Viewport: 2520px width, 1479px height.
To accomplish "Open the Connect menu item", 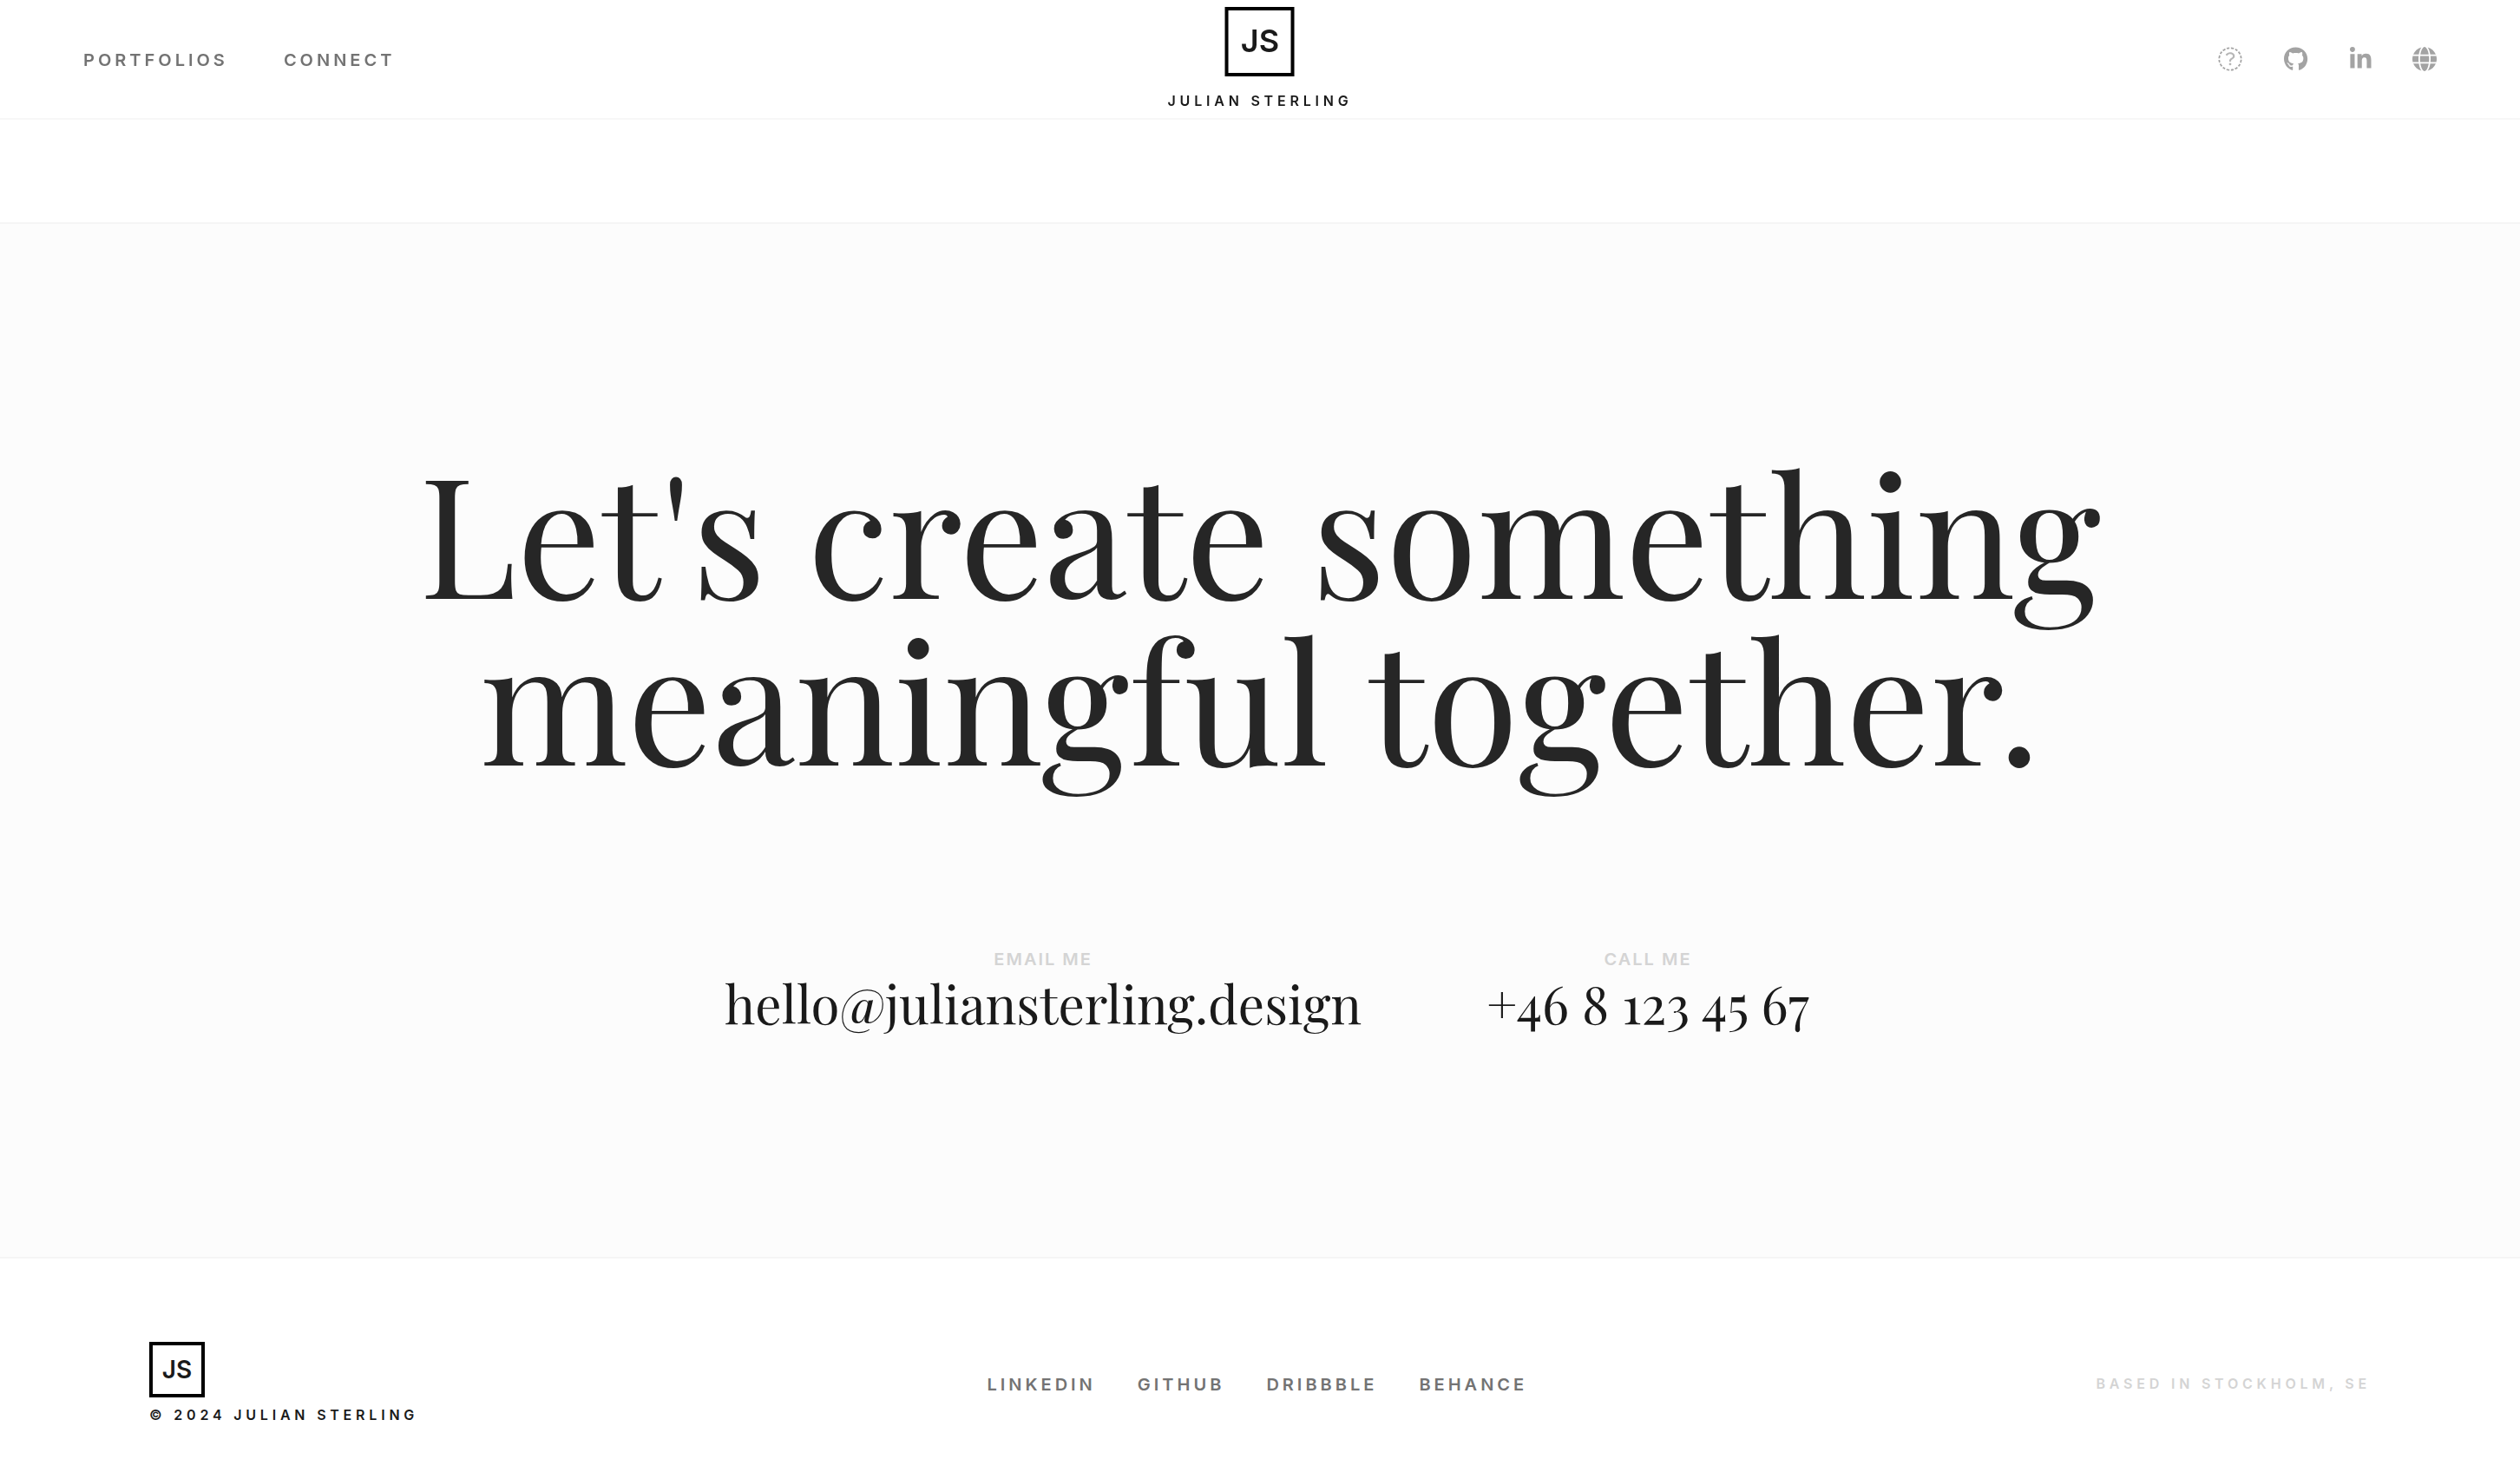I will [x=339, y=60].
